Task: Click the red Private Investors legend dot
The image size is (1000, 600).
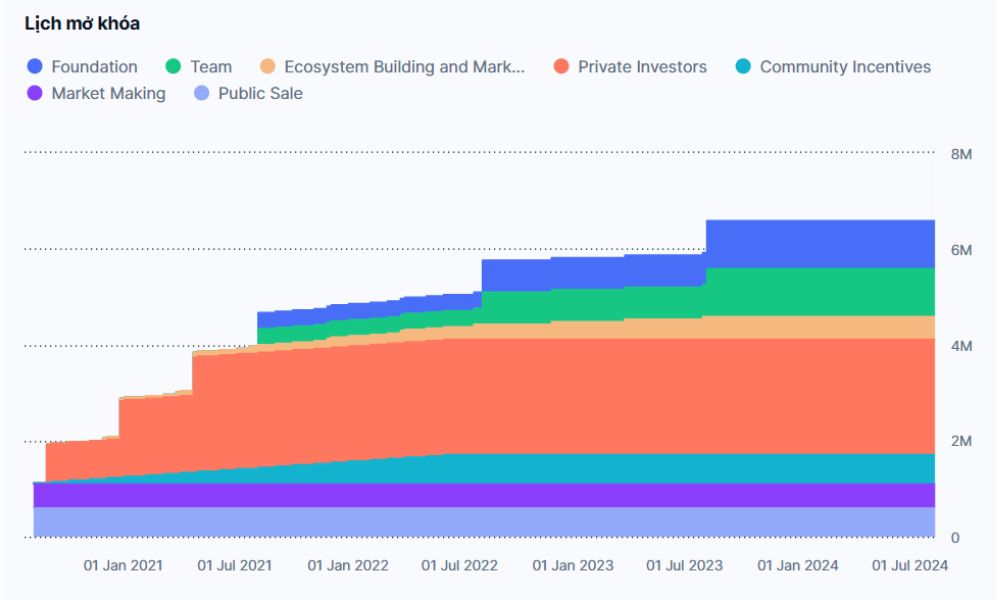Action: 561,67
